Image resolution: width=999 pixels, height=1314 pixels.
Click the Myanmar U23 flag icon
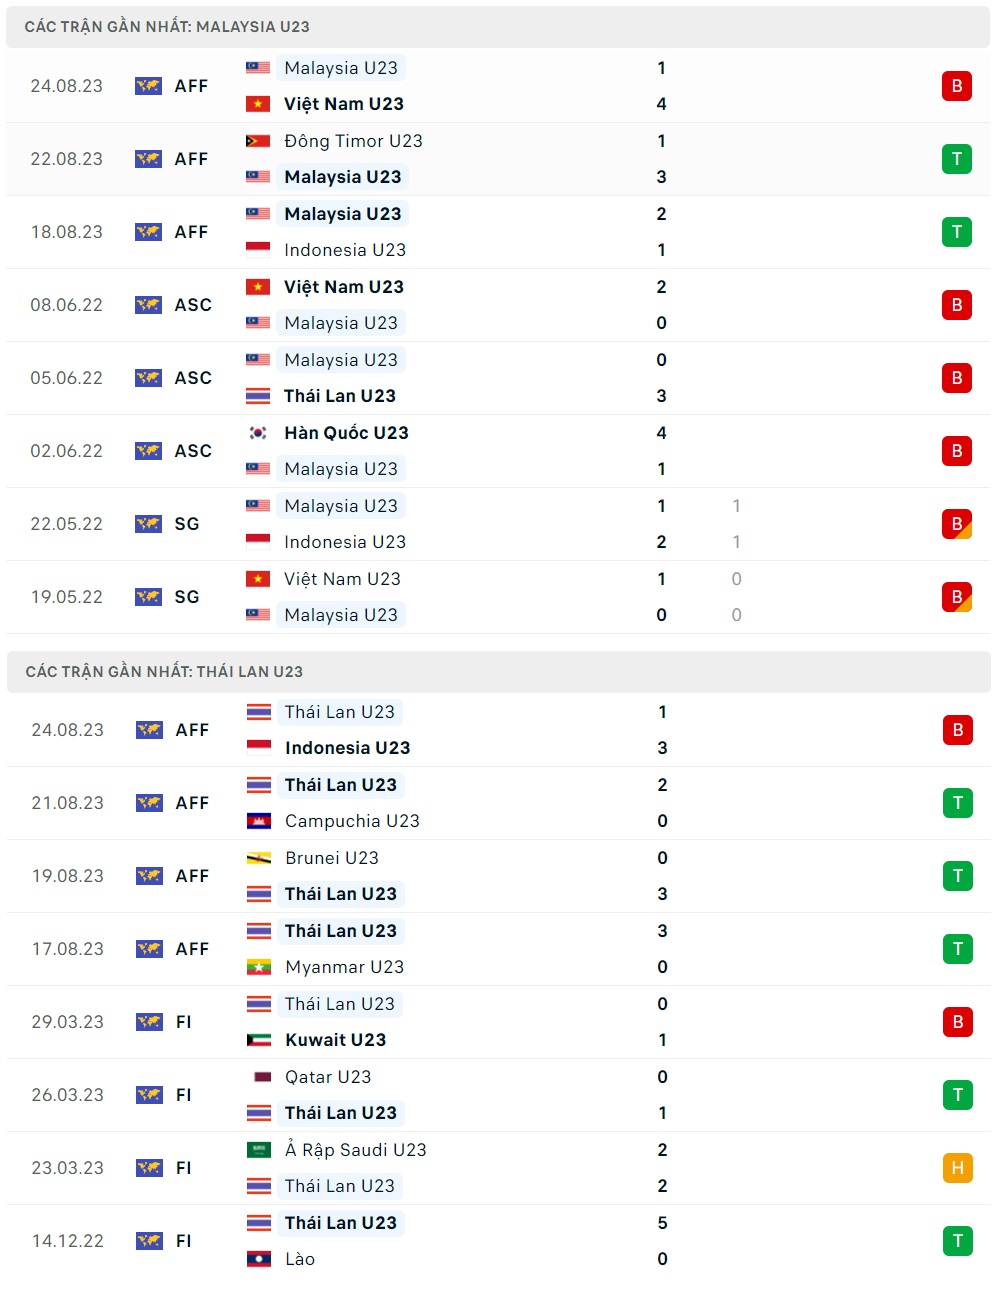[x=258, y=967]
